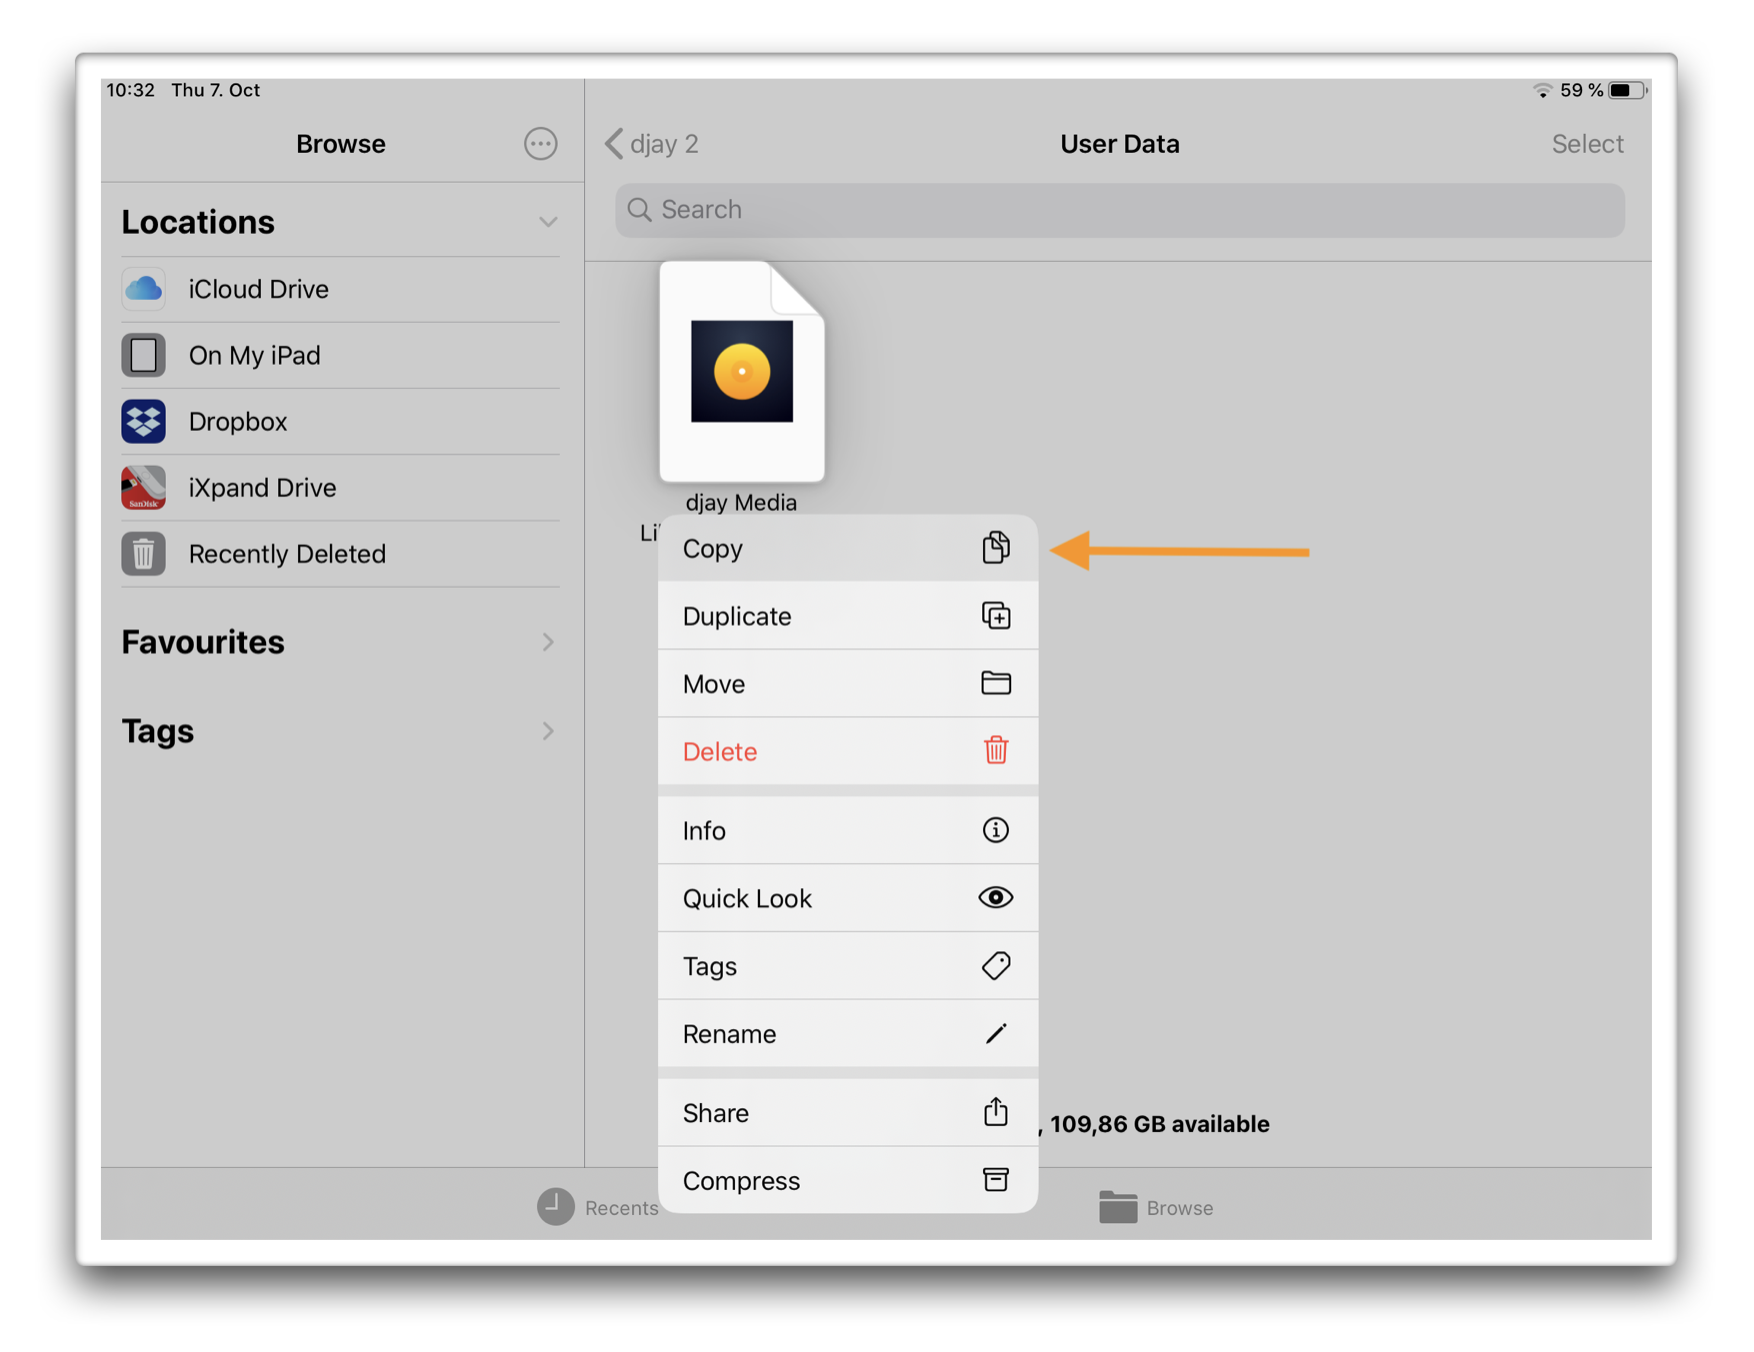Screen dimensions: 1754x1352
Task: Expand the Favourites section
Action: (548, 641)
